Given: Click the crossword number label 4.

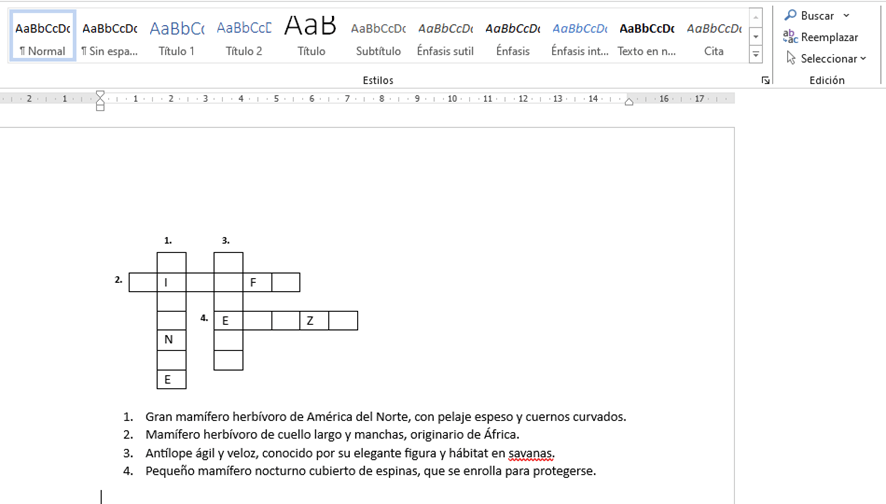Looking at the screenshot, I should pyautogui.click(x=204, y=318).
